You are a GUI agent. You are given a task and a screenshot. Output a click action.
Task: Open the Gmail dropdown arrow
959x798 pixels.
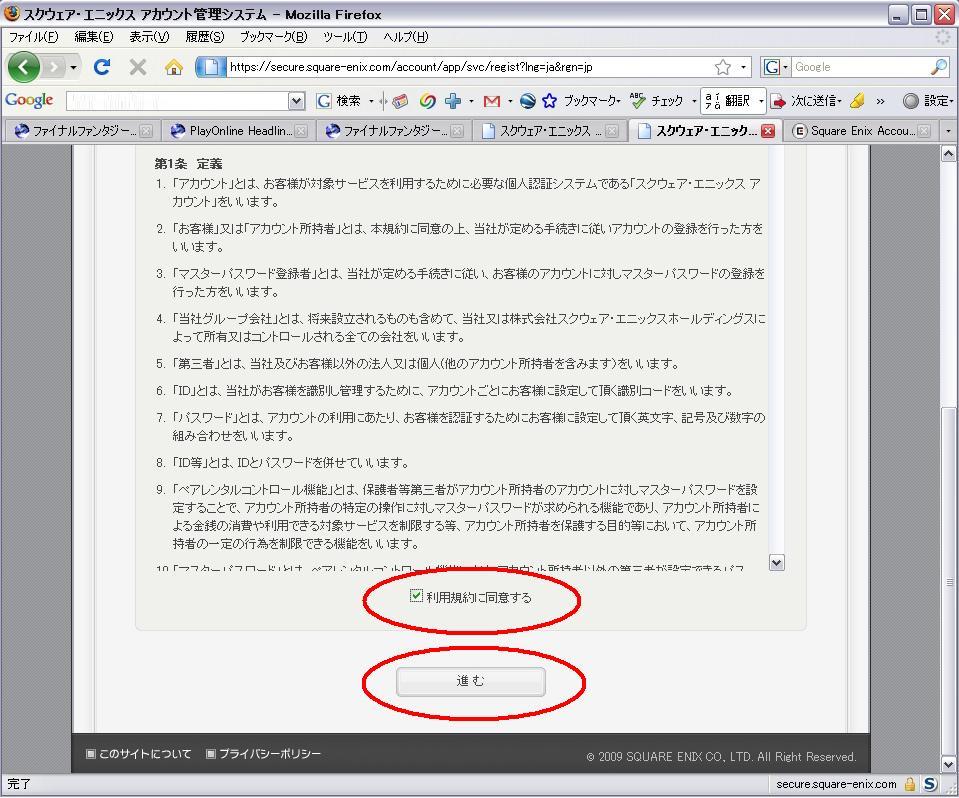coord(509,101)
